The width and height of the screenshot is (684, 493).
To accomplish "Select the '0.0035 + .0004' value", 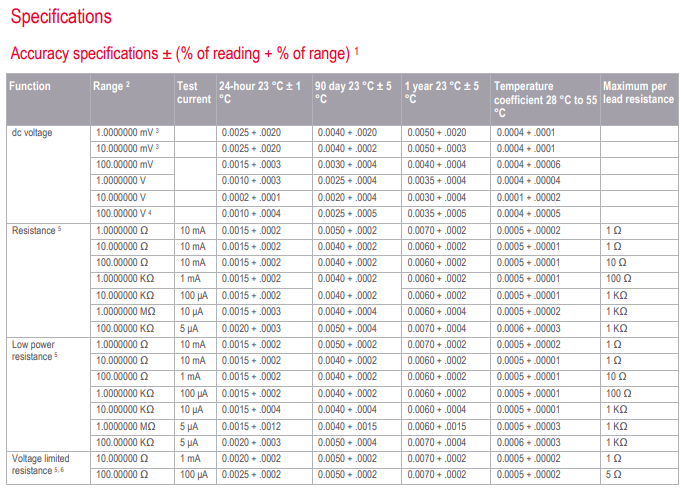I will [x=437, y=181].
